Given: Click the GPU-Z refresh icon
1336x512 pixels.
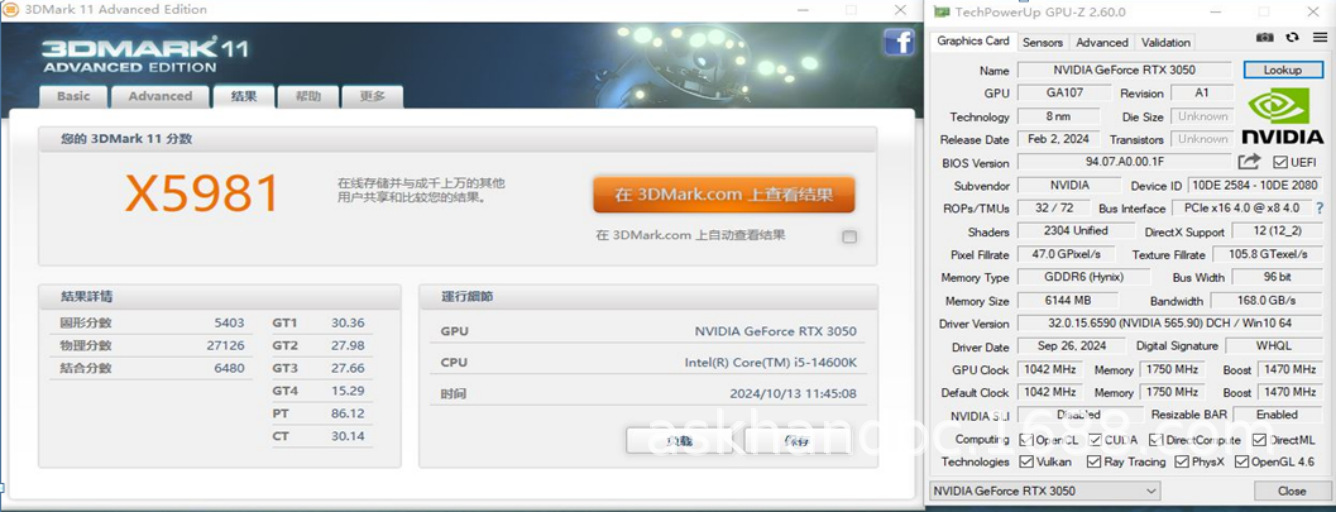Looking at the screenshot, I should [x=1292, y=37].
